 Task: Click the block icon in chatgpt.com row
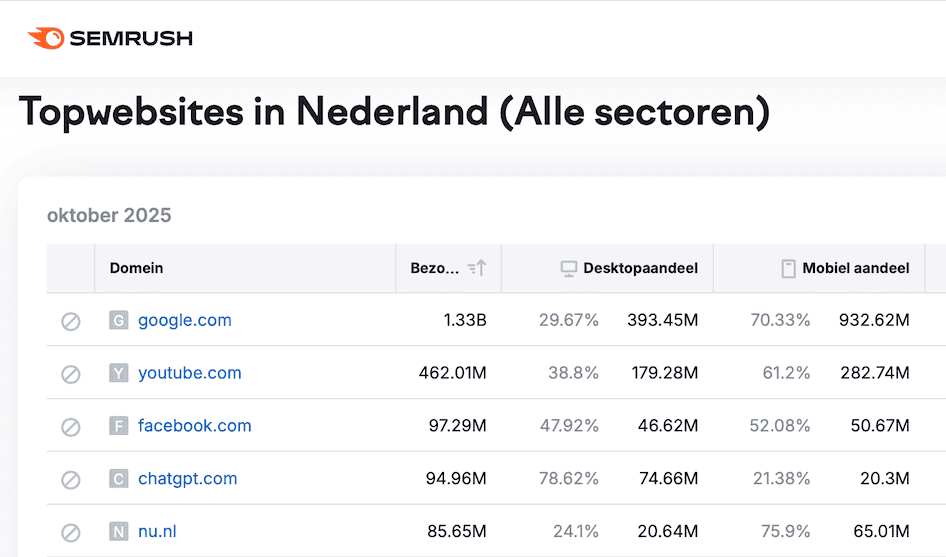pyautogui.click(x=71, y=480)
